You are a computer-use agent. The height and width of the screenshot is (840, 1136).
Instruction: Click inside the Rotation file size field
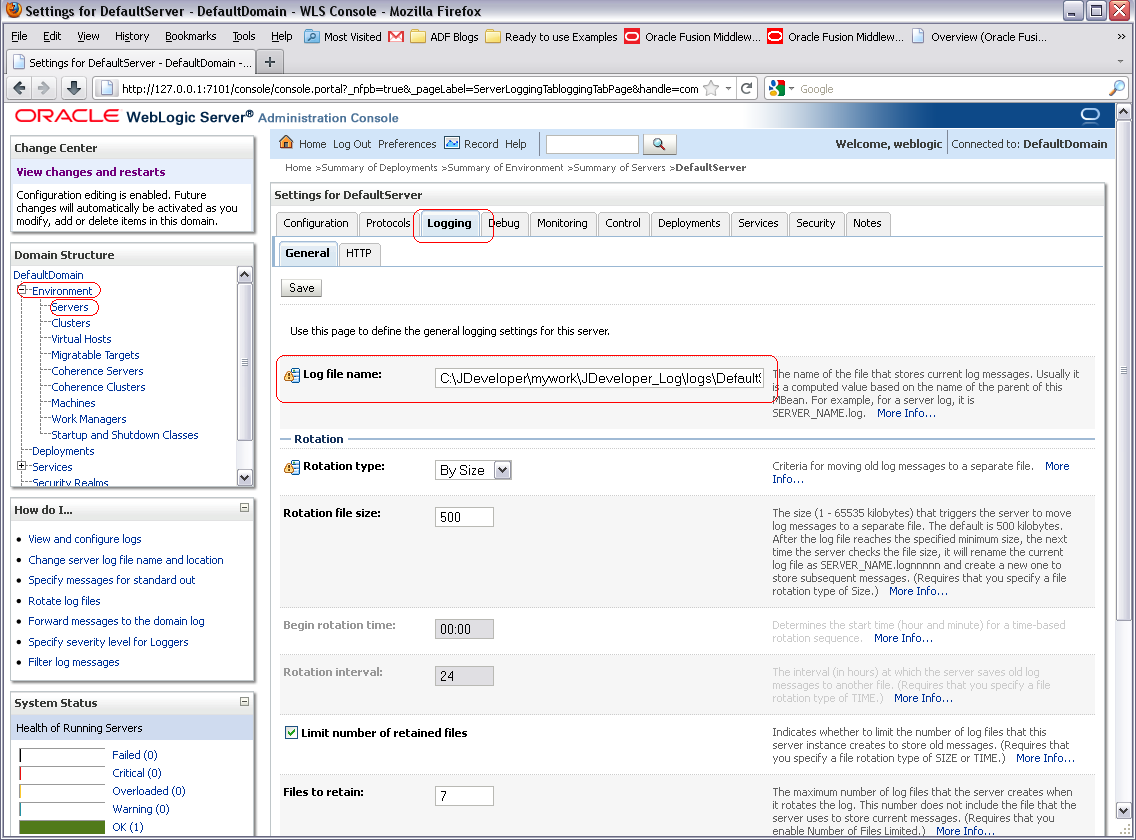(463, 516)
